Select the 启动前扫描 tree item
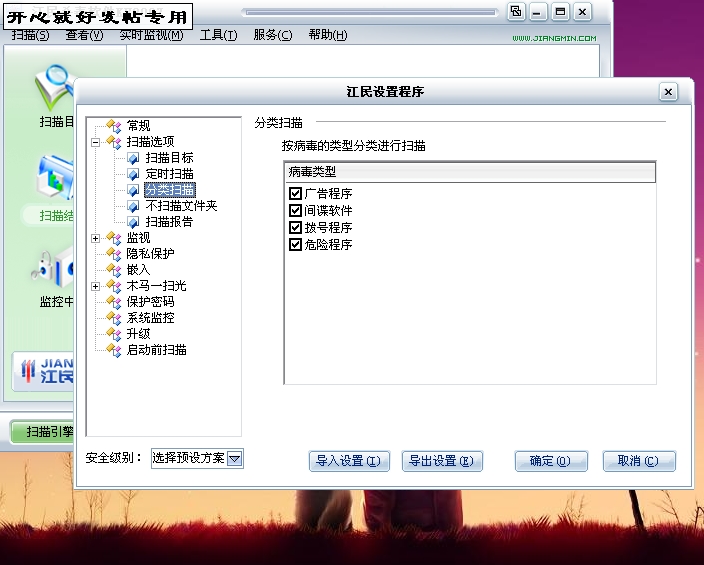 156,350
